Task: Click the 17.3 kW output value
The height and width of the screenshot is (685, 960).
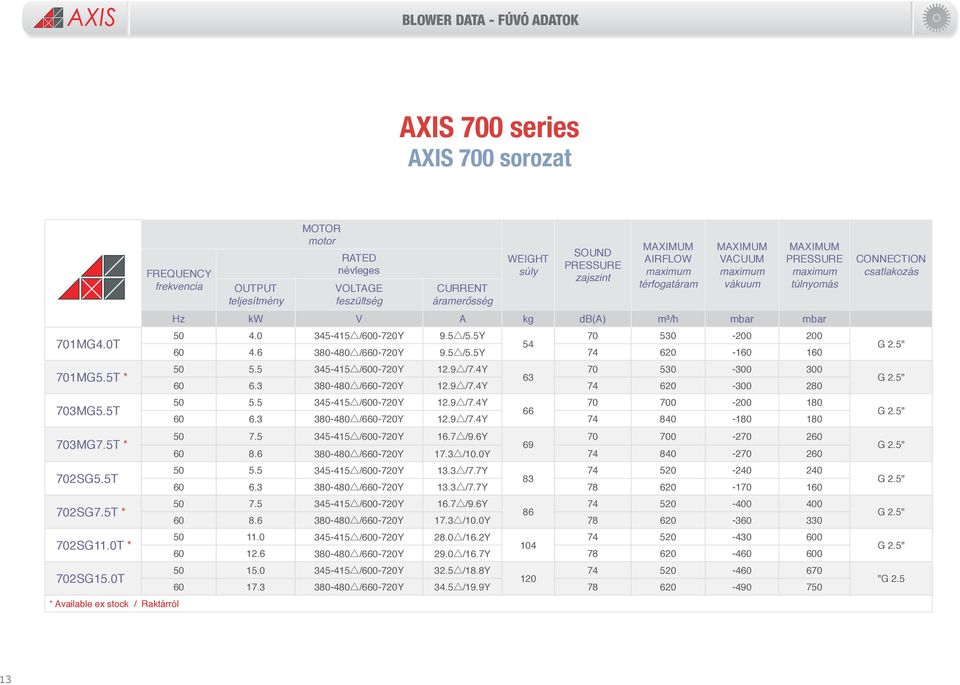Action: pyautogui.click(x=255, y=587)
